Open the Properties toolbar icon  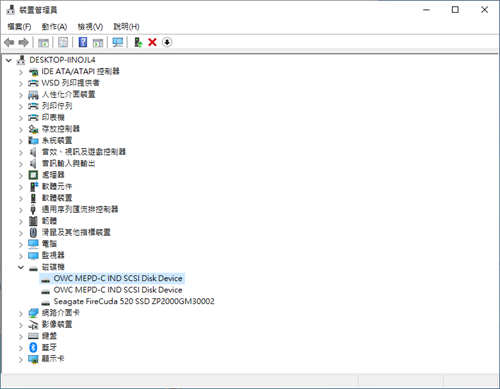pyautogui.click(x=63, y=42)
